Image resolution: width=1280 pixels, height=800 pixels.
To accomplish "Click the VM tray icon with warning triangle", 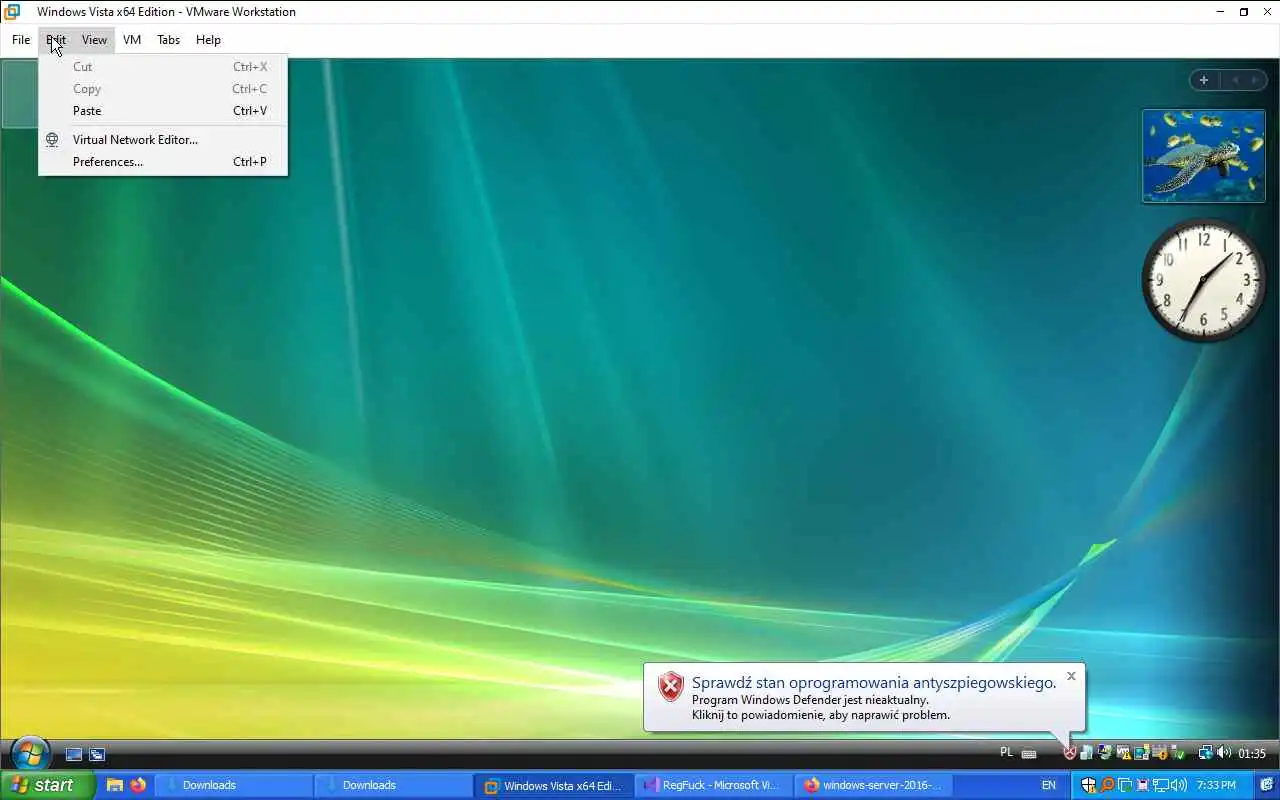I will (x=1124, y=752).
